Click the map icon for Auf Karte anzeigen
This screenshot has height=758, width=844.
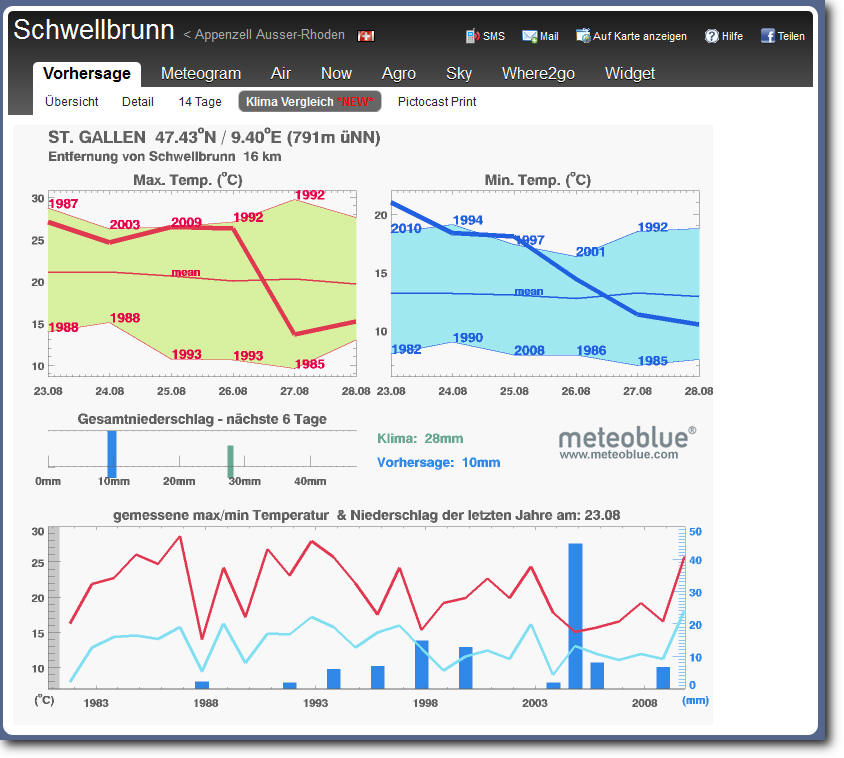pyautogui.click(x=583, y=36)
